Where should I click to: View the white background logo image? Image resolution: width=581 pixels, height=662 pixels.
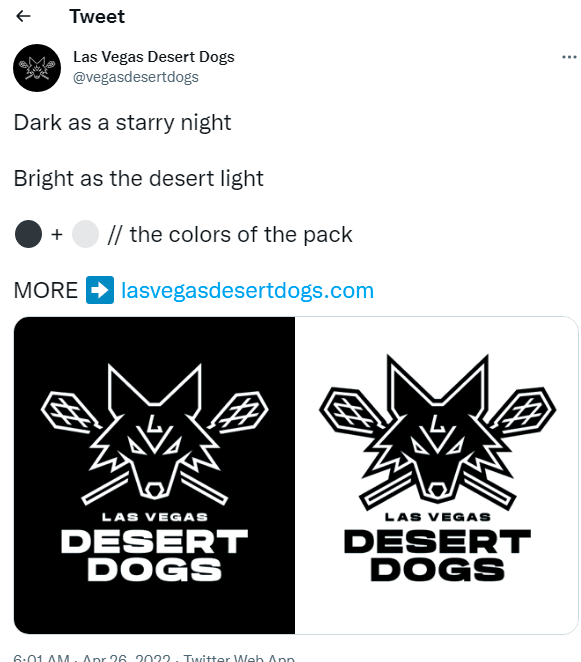pyautogui.click(x=437, y=475)
